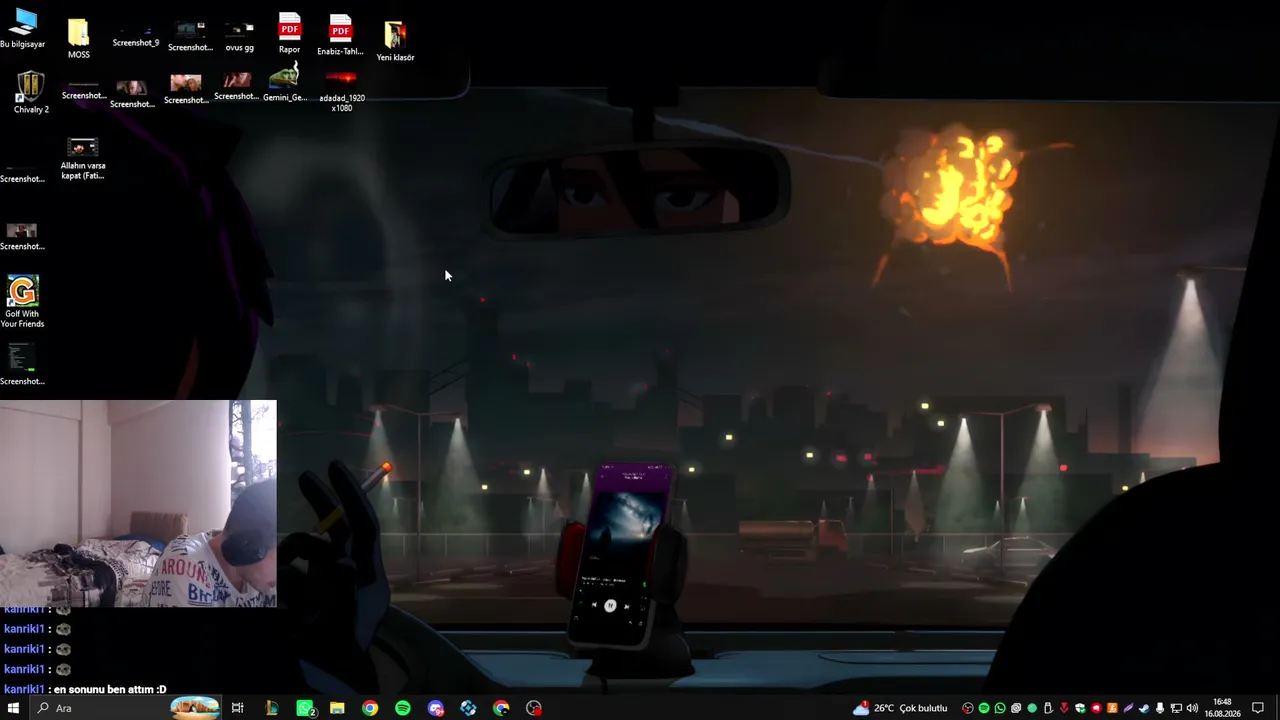Open Chrome beside File Explorer on taskbar
The height and width of the screenshot is (720, 1280).
coord(370,708)
